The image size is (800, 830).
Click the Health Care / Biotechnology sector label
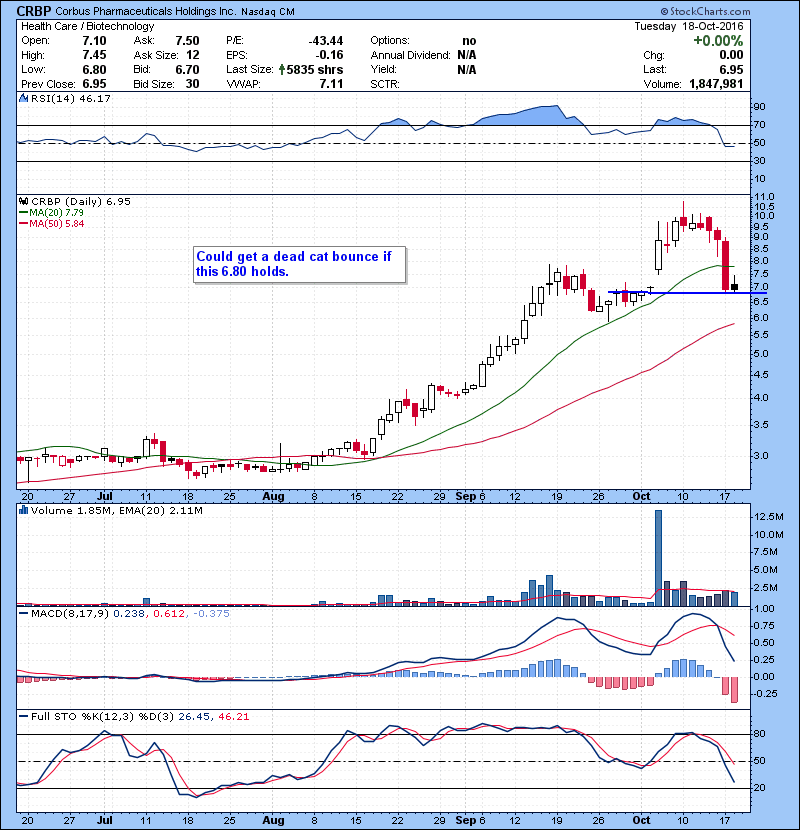coord(88,26)
